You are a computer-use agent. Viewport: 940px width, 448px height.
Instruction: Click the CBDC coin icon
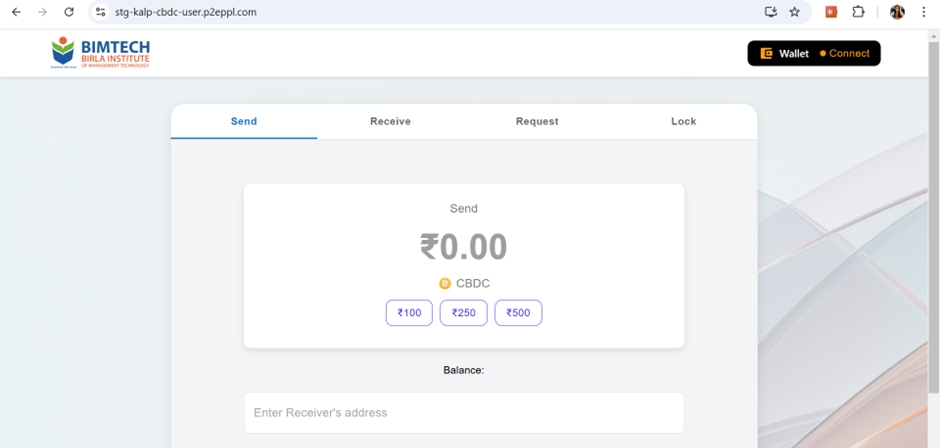445,283
